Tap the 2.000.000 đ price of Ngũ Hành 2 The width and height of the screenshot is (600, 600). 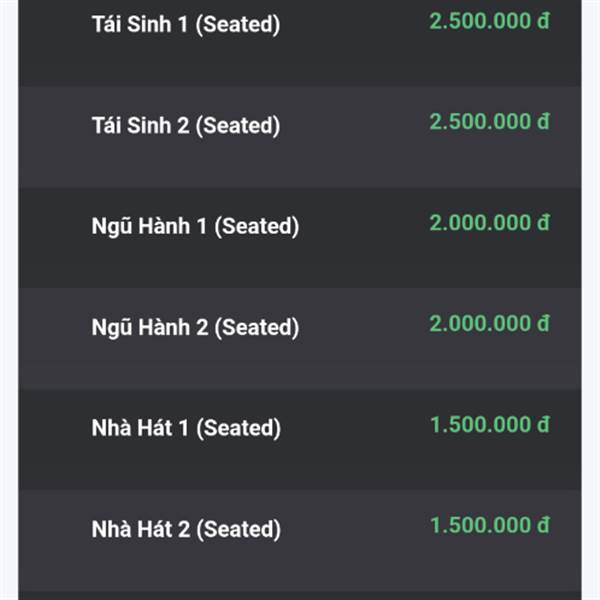coord(490,324)
